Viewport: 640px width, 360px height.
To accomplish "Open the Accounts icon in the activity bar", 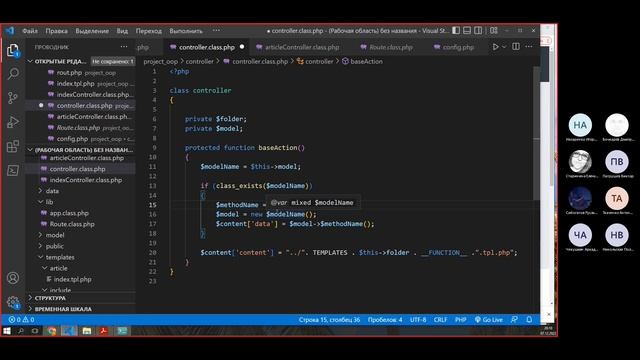I will [x=13, y=278].
